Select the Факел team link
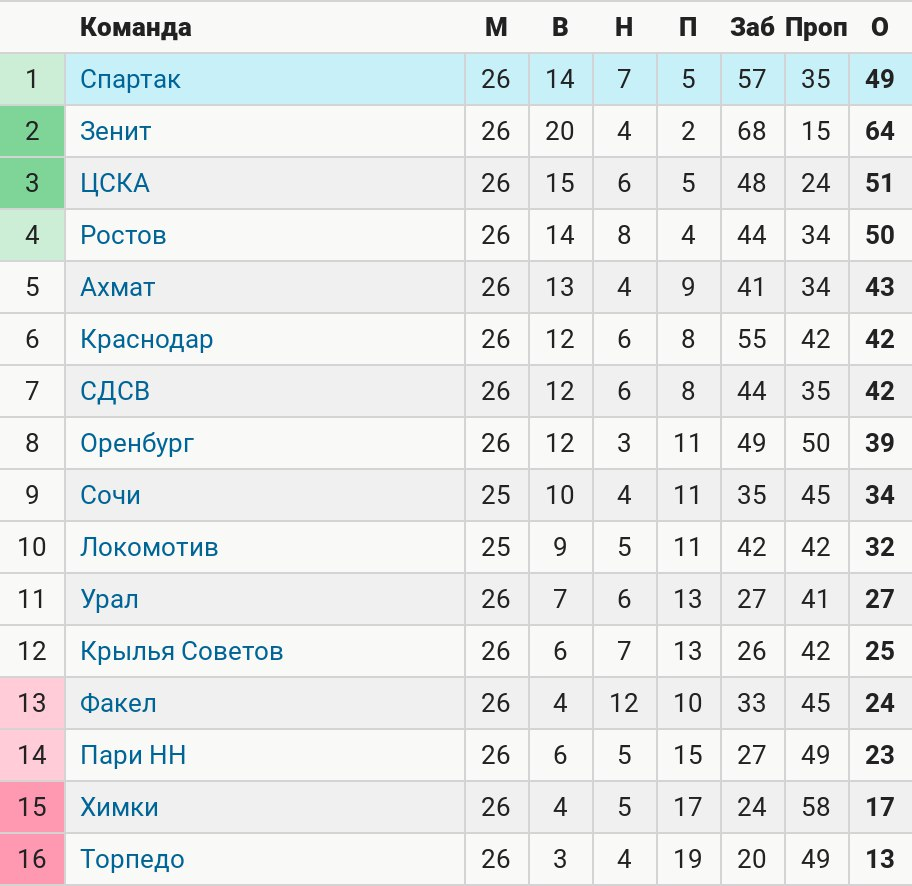This screenshot has height=886, width=912. point(119,703)
